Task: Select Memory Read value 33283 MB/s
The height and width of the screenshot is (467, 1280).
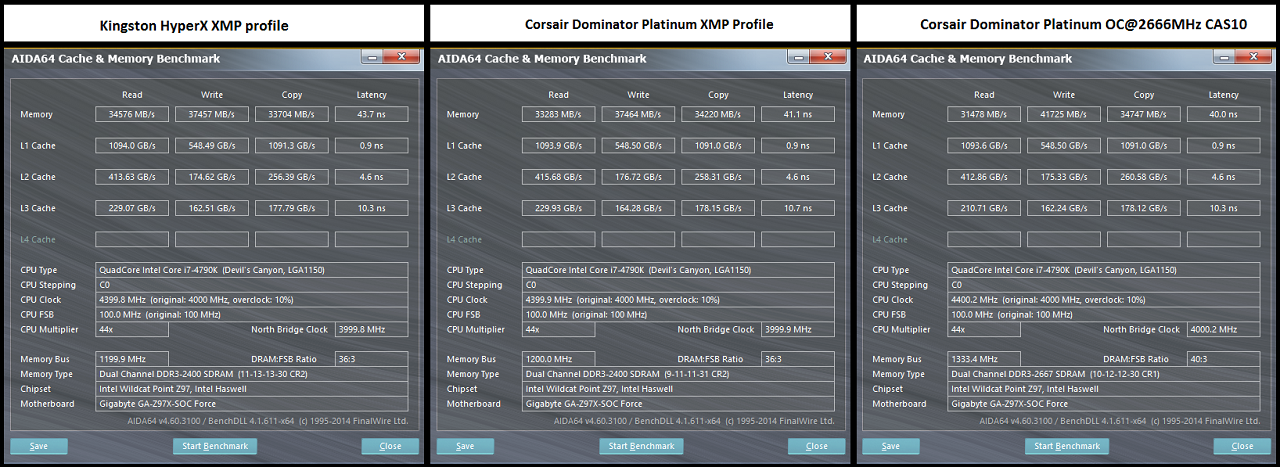Action: tap(558, 114)
